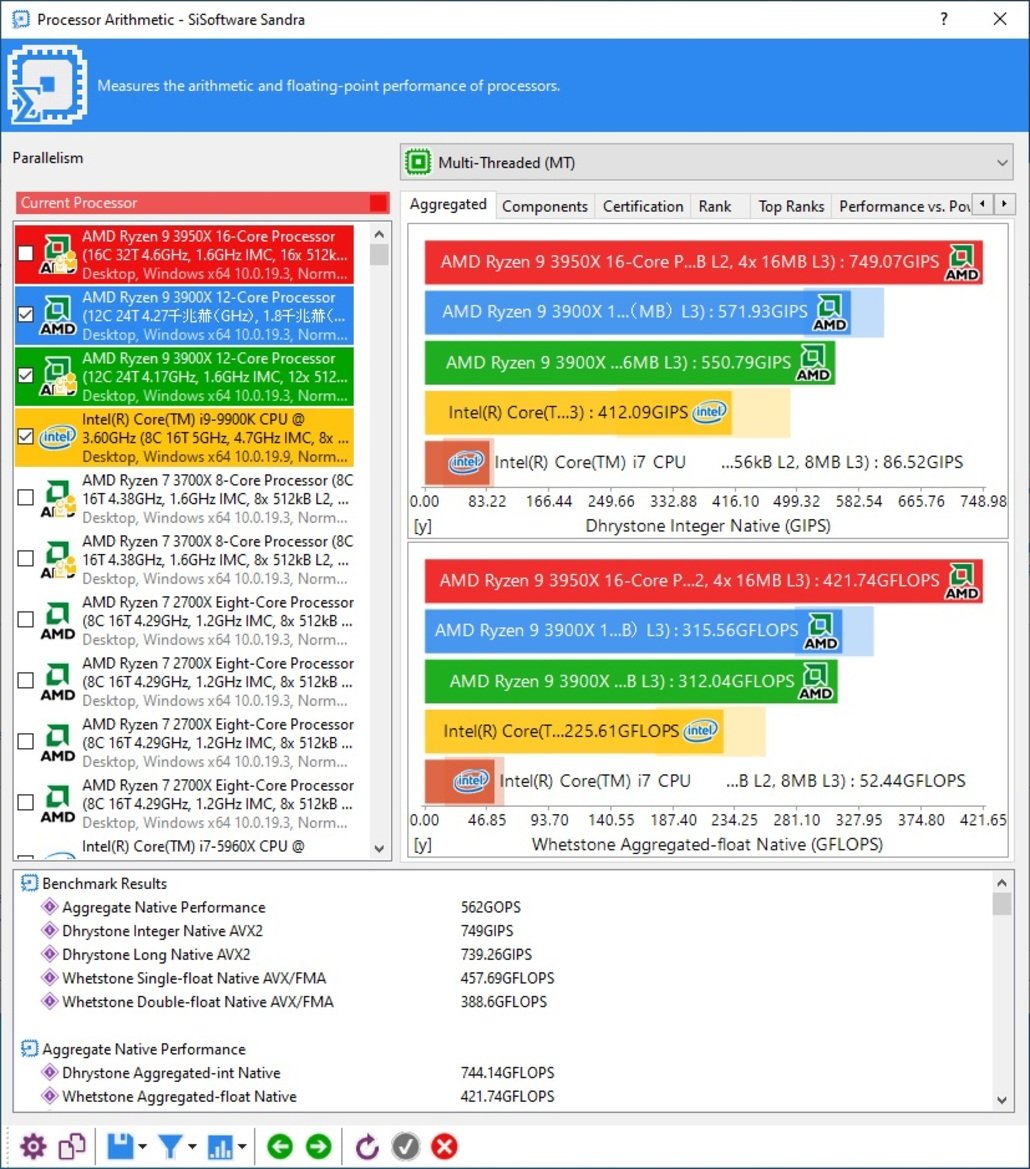Click the bar chart icon in toolbar
The height and width of the screenshot is (1169, 1030).
point(221,1146)
